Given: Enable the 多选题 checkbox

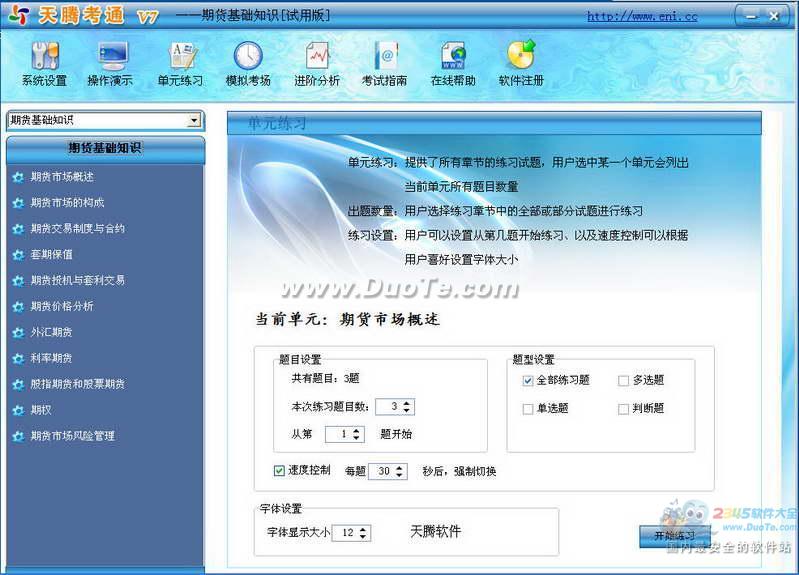Looking at the screenshot, I should (623, 381).
